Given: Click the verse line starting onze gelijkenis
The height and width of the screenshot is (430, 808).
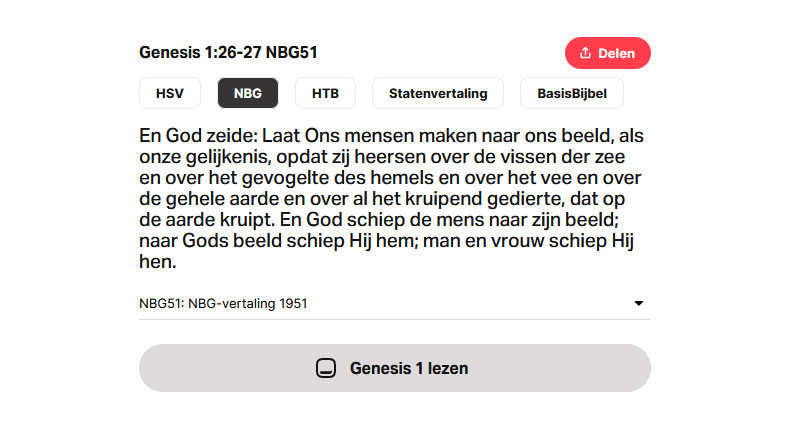Looking at the screenshot, I should pyautogui.click(x=382, y=157).
